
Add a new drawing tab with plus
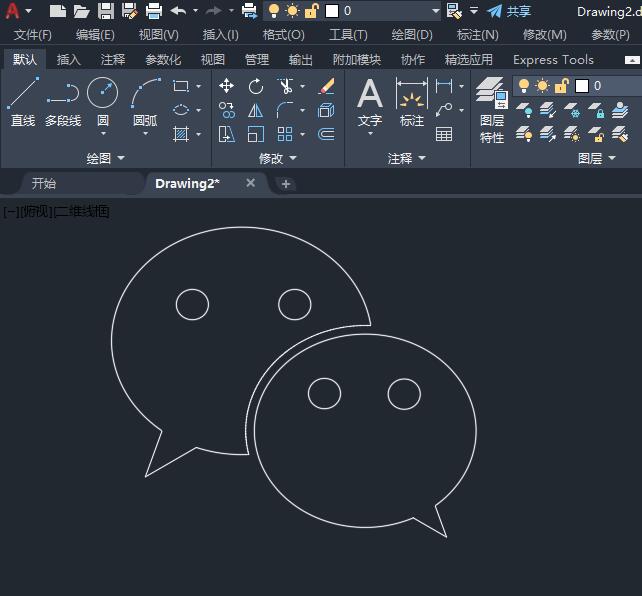[286, 184]
